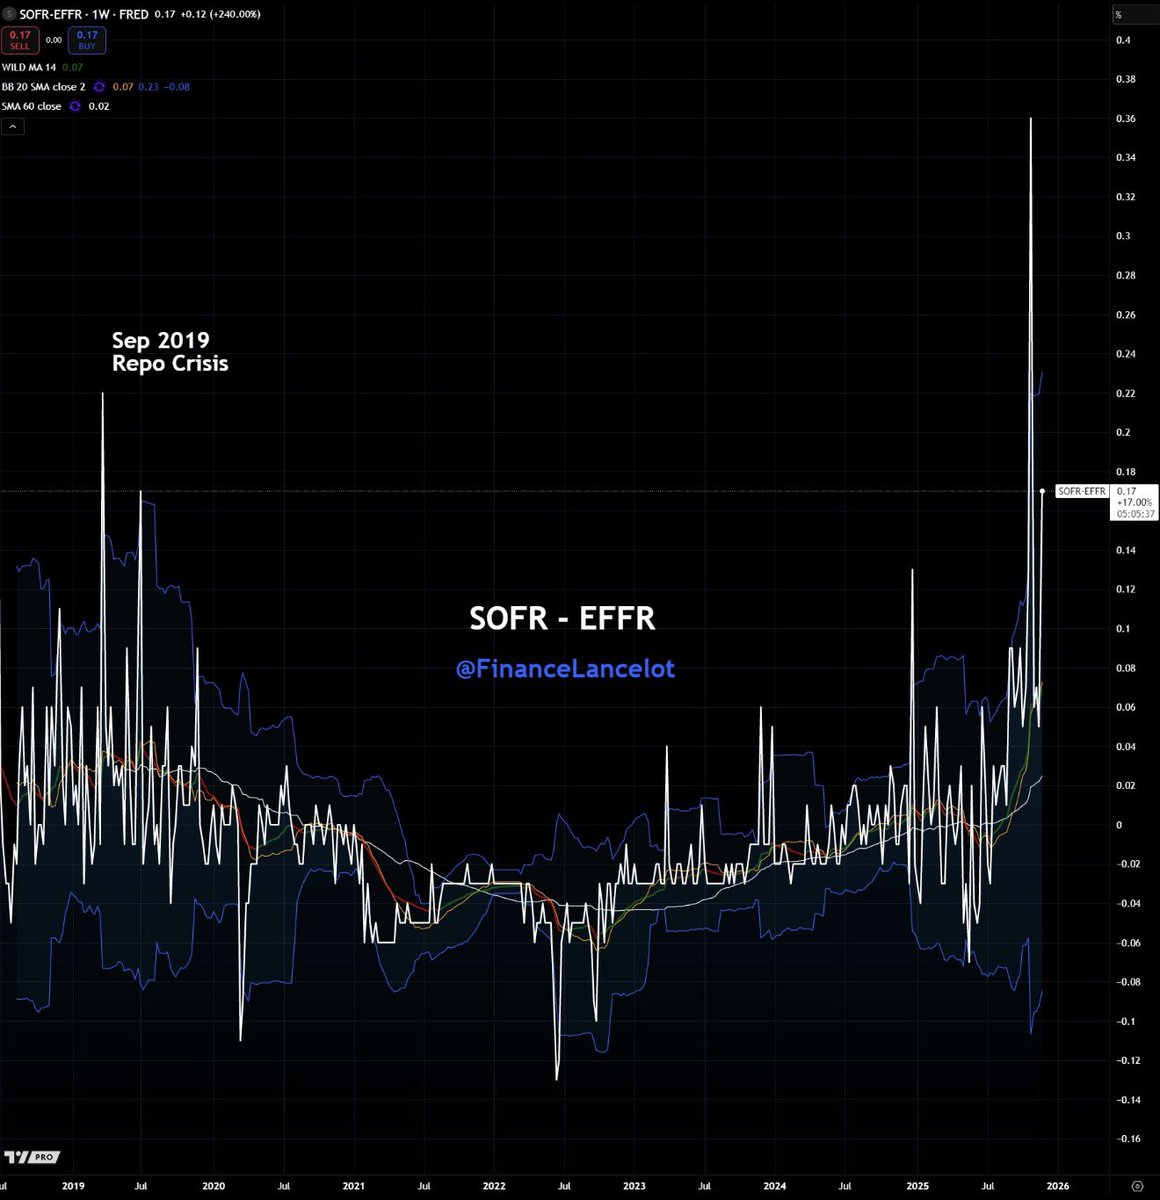Click the sync icon beside SMA 60 close
This screenshot has height=1200, width=1160.
coord(75,106)
